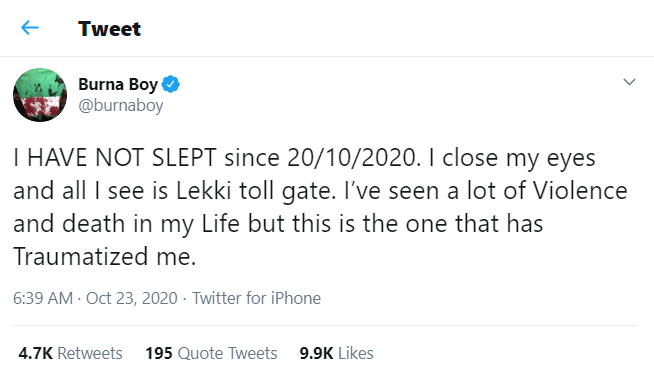Click 'I HAVE NOT SLEPT' in tweet
This screenshot has width=654, height=378.
pos(115,158)
